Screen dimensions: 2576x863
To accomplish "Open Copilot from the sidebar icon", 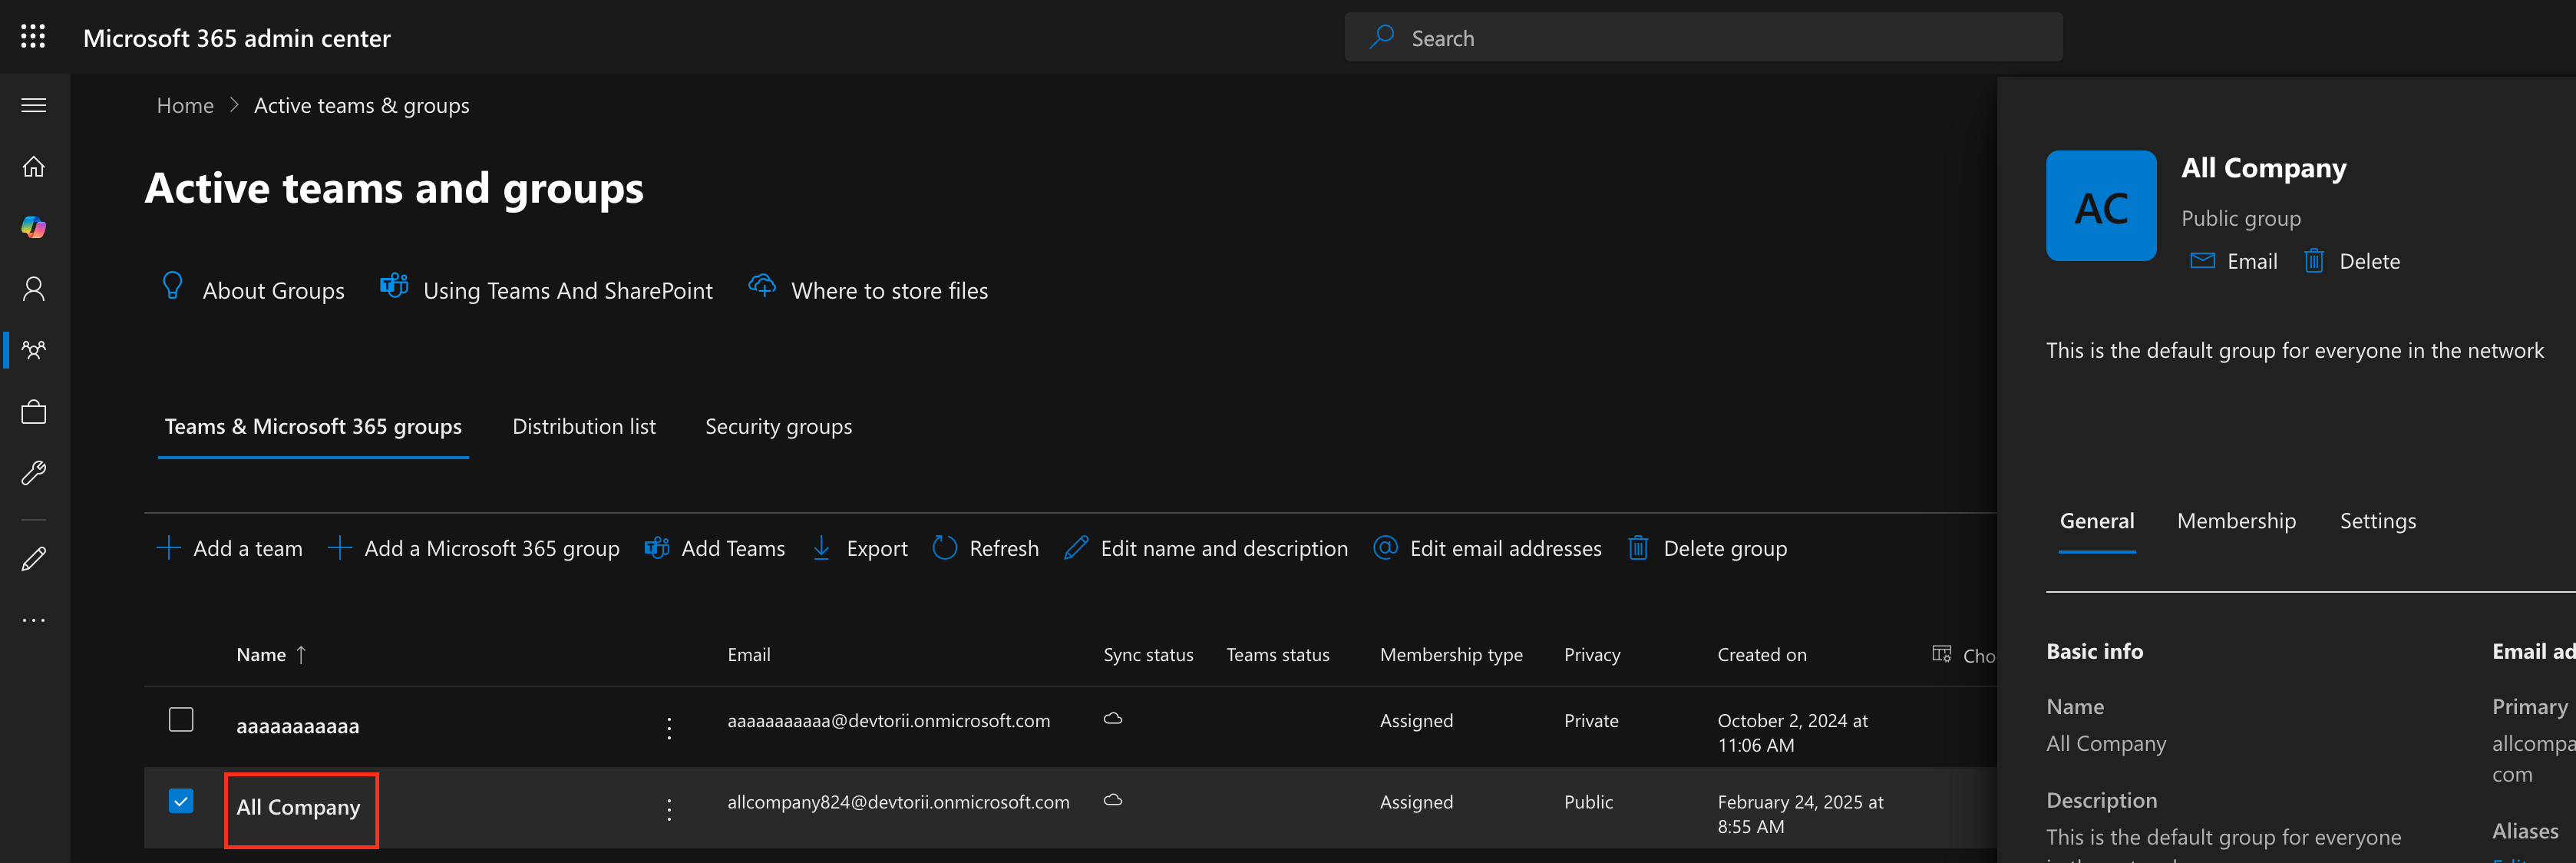I will [x=34, y=227].
